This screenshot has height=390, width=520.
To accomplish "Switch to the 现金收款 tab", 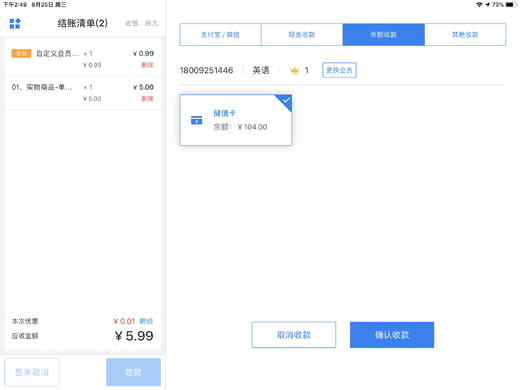I will click(302, 34).
